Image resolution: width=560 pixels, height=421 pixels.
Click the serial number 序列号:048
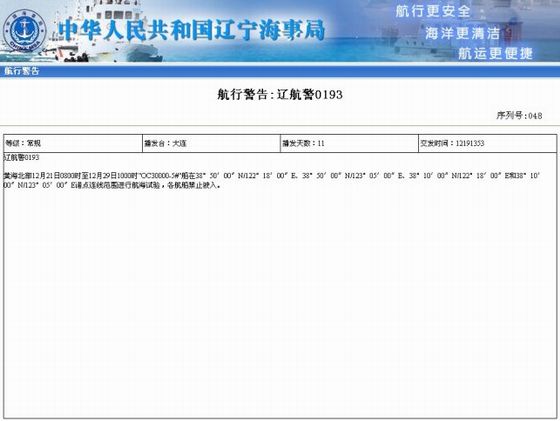tap(519, 115)
